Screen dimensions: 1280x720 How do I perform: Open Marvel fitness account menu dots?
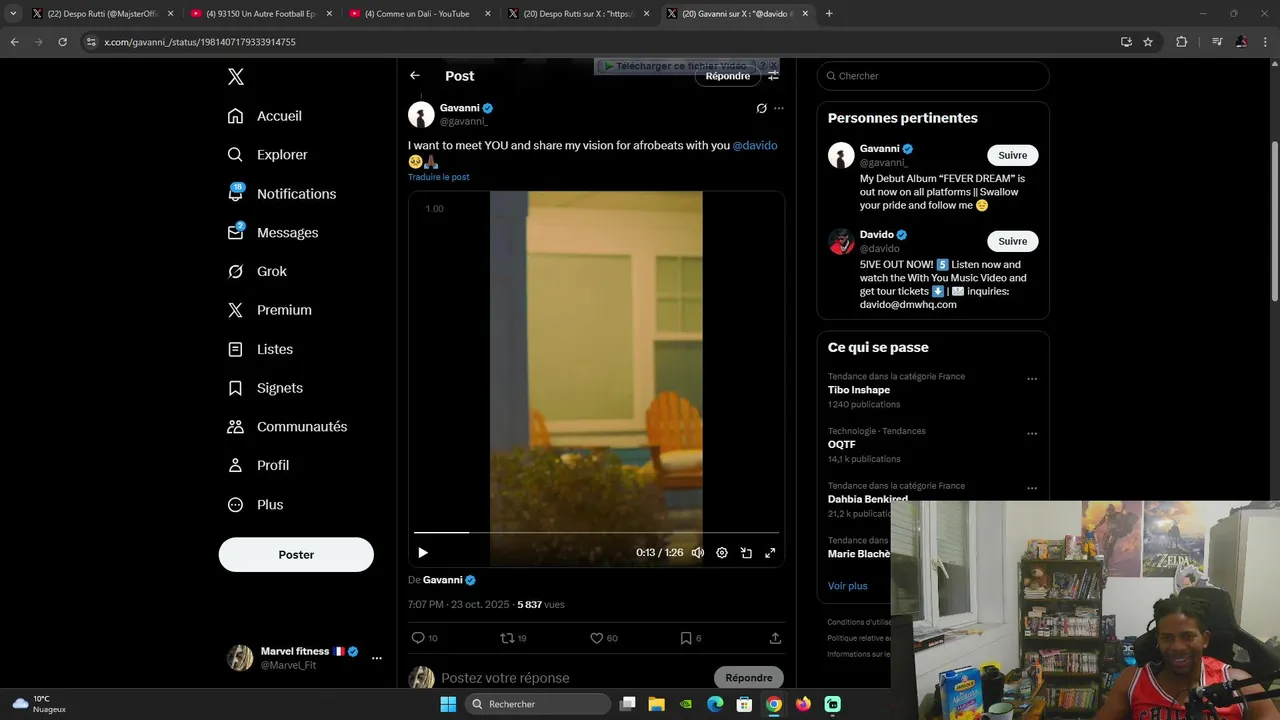point(376,658)
